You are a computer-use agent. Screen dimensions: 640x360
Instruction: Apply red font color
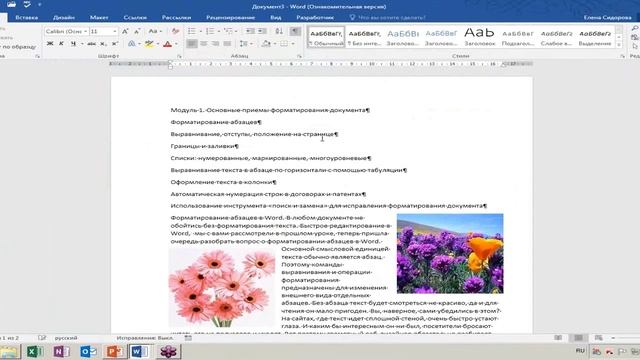167,44
